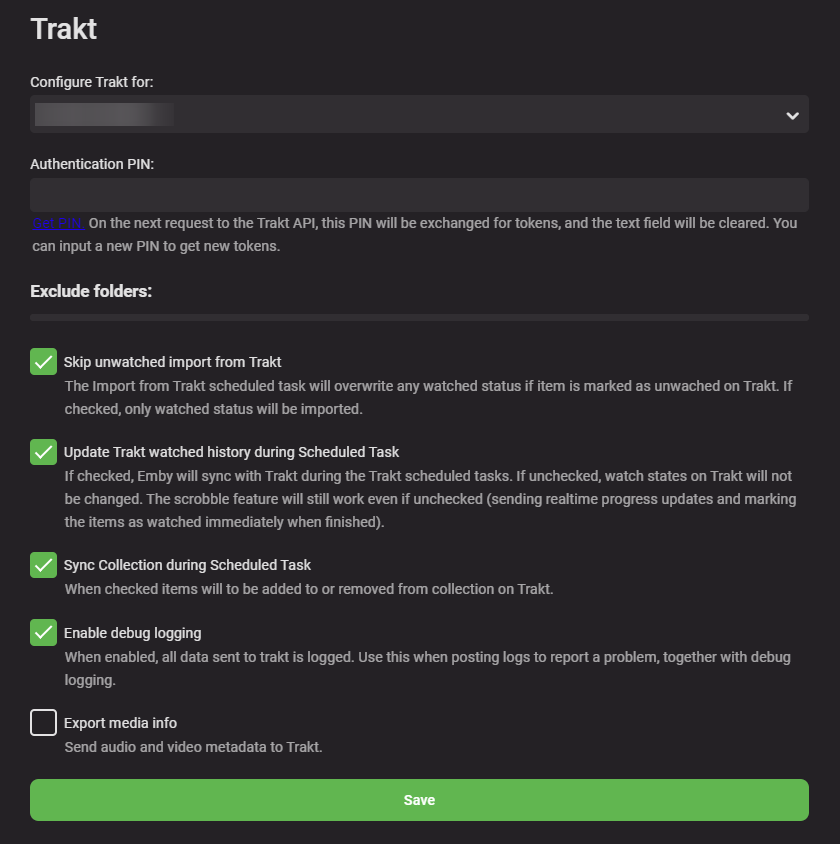Image resolution: width=840 pixels, height=844 pixels.
Task: Click the Trakt page heading
Action: click(63, 29)
